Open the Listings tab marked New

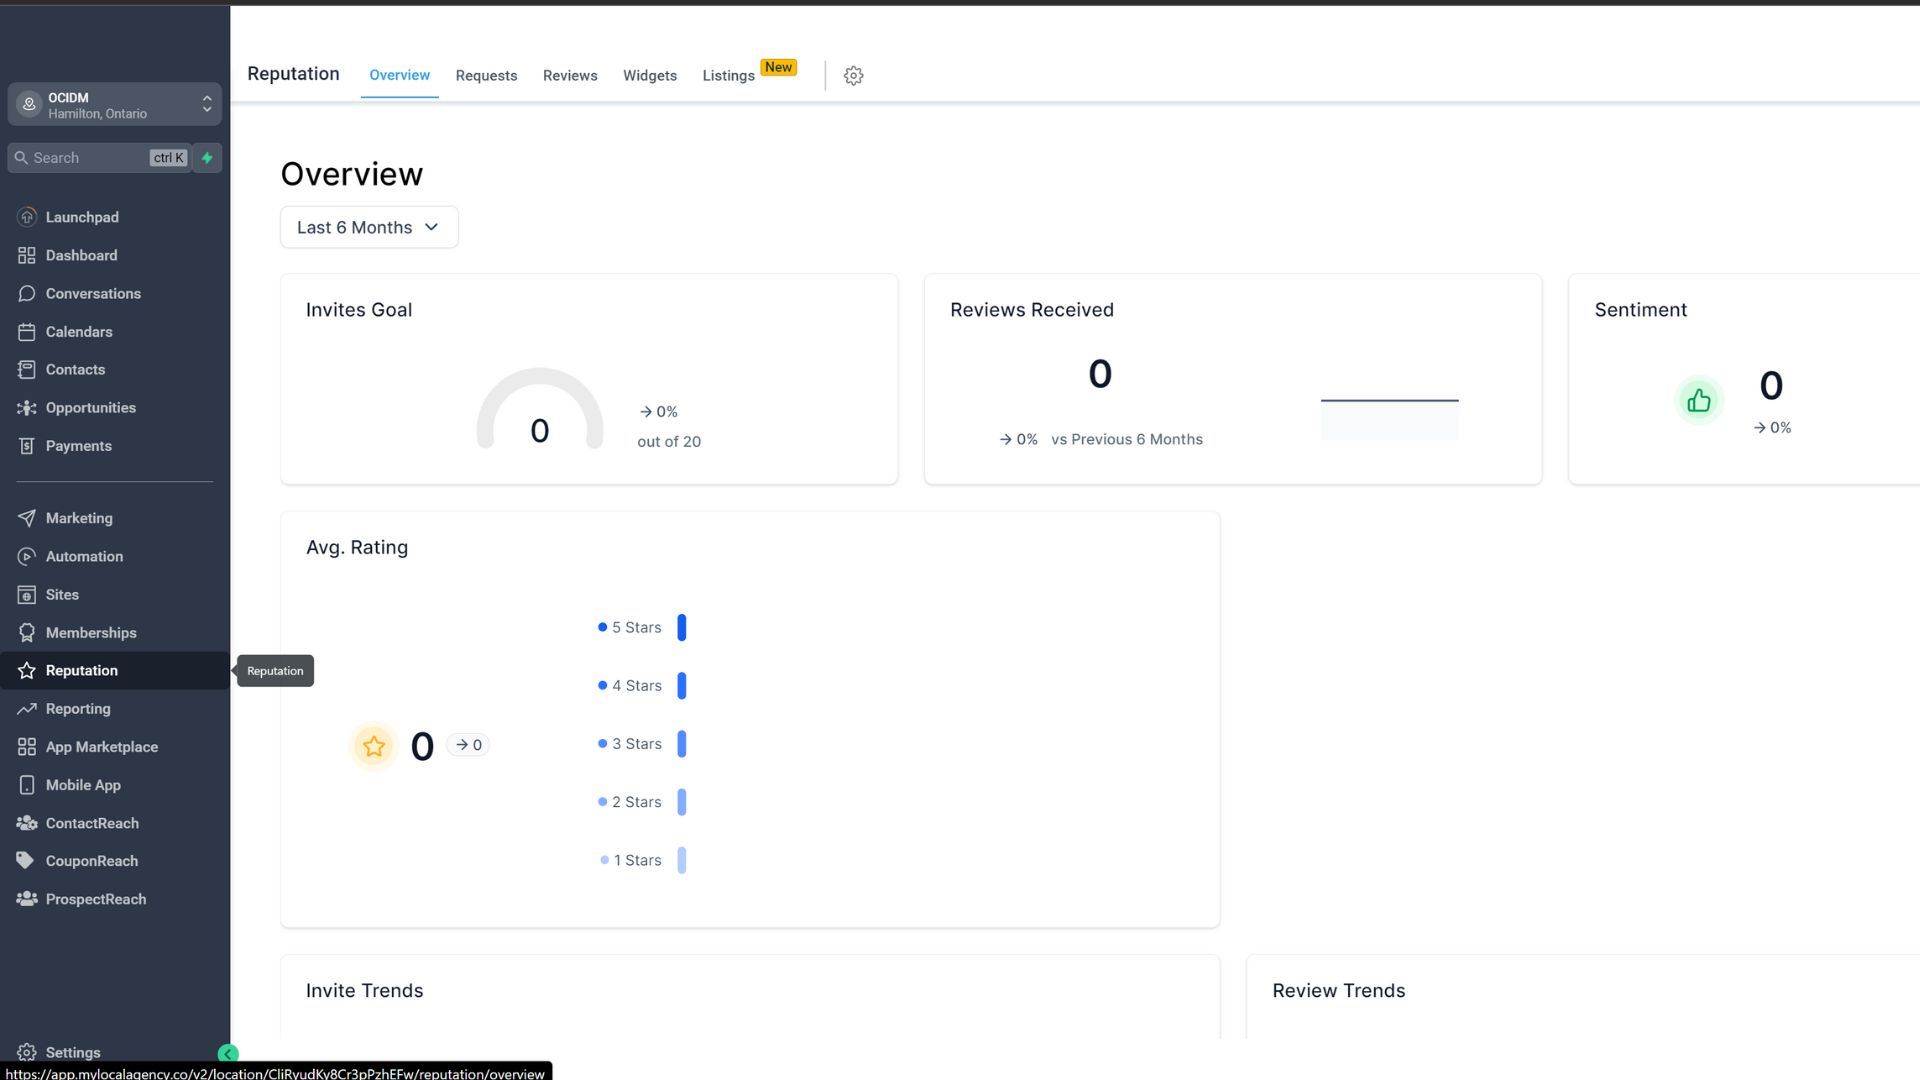pyautogui.click(x=728, y=76)
